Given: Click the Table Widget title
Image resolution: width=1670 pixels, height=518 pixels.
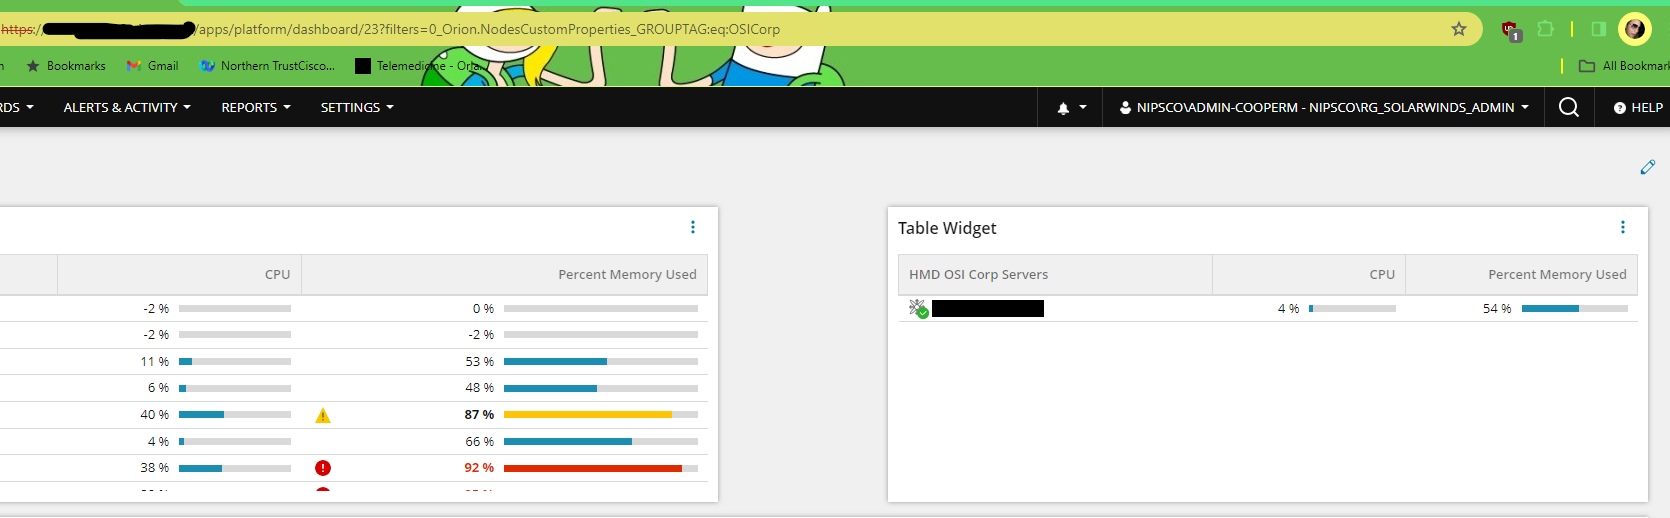Looking at the screenshot, I should point(947,228).
